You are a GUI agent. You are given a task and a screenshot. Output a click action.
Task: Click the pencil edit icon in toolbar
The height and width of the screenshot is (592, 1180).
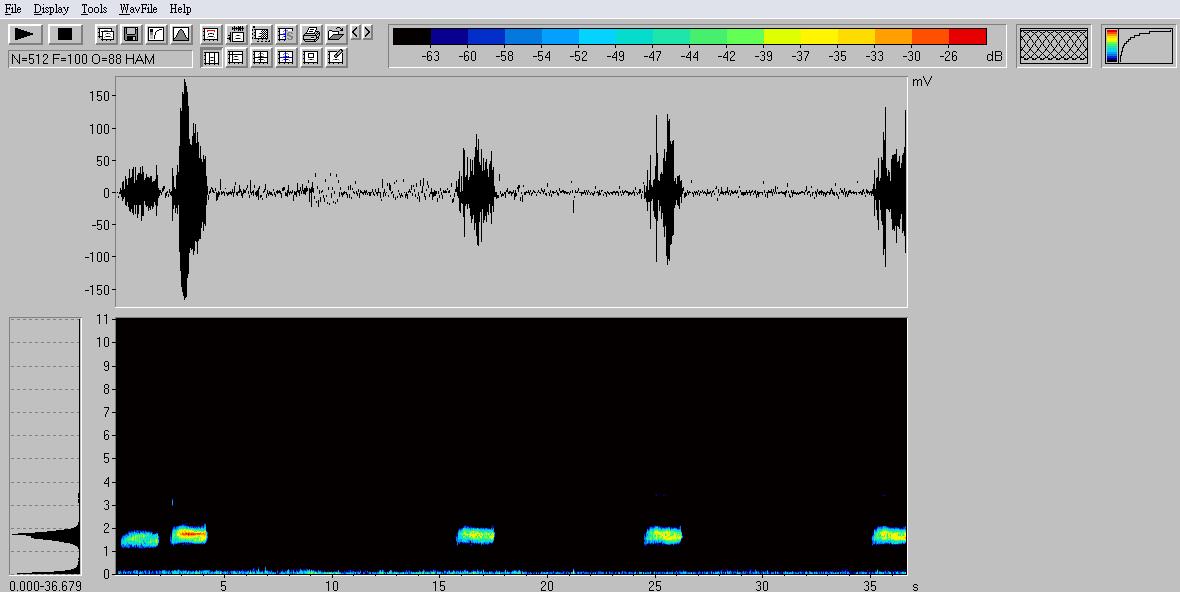coord(336,58)
